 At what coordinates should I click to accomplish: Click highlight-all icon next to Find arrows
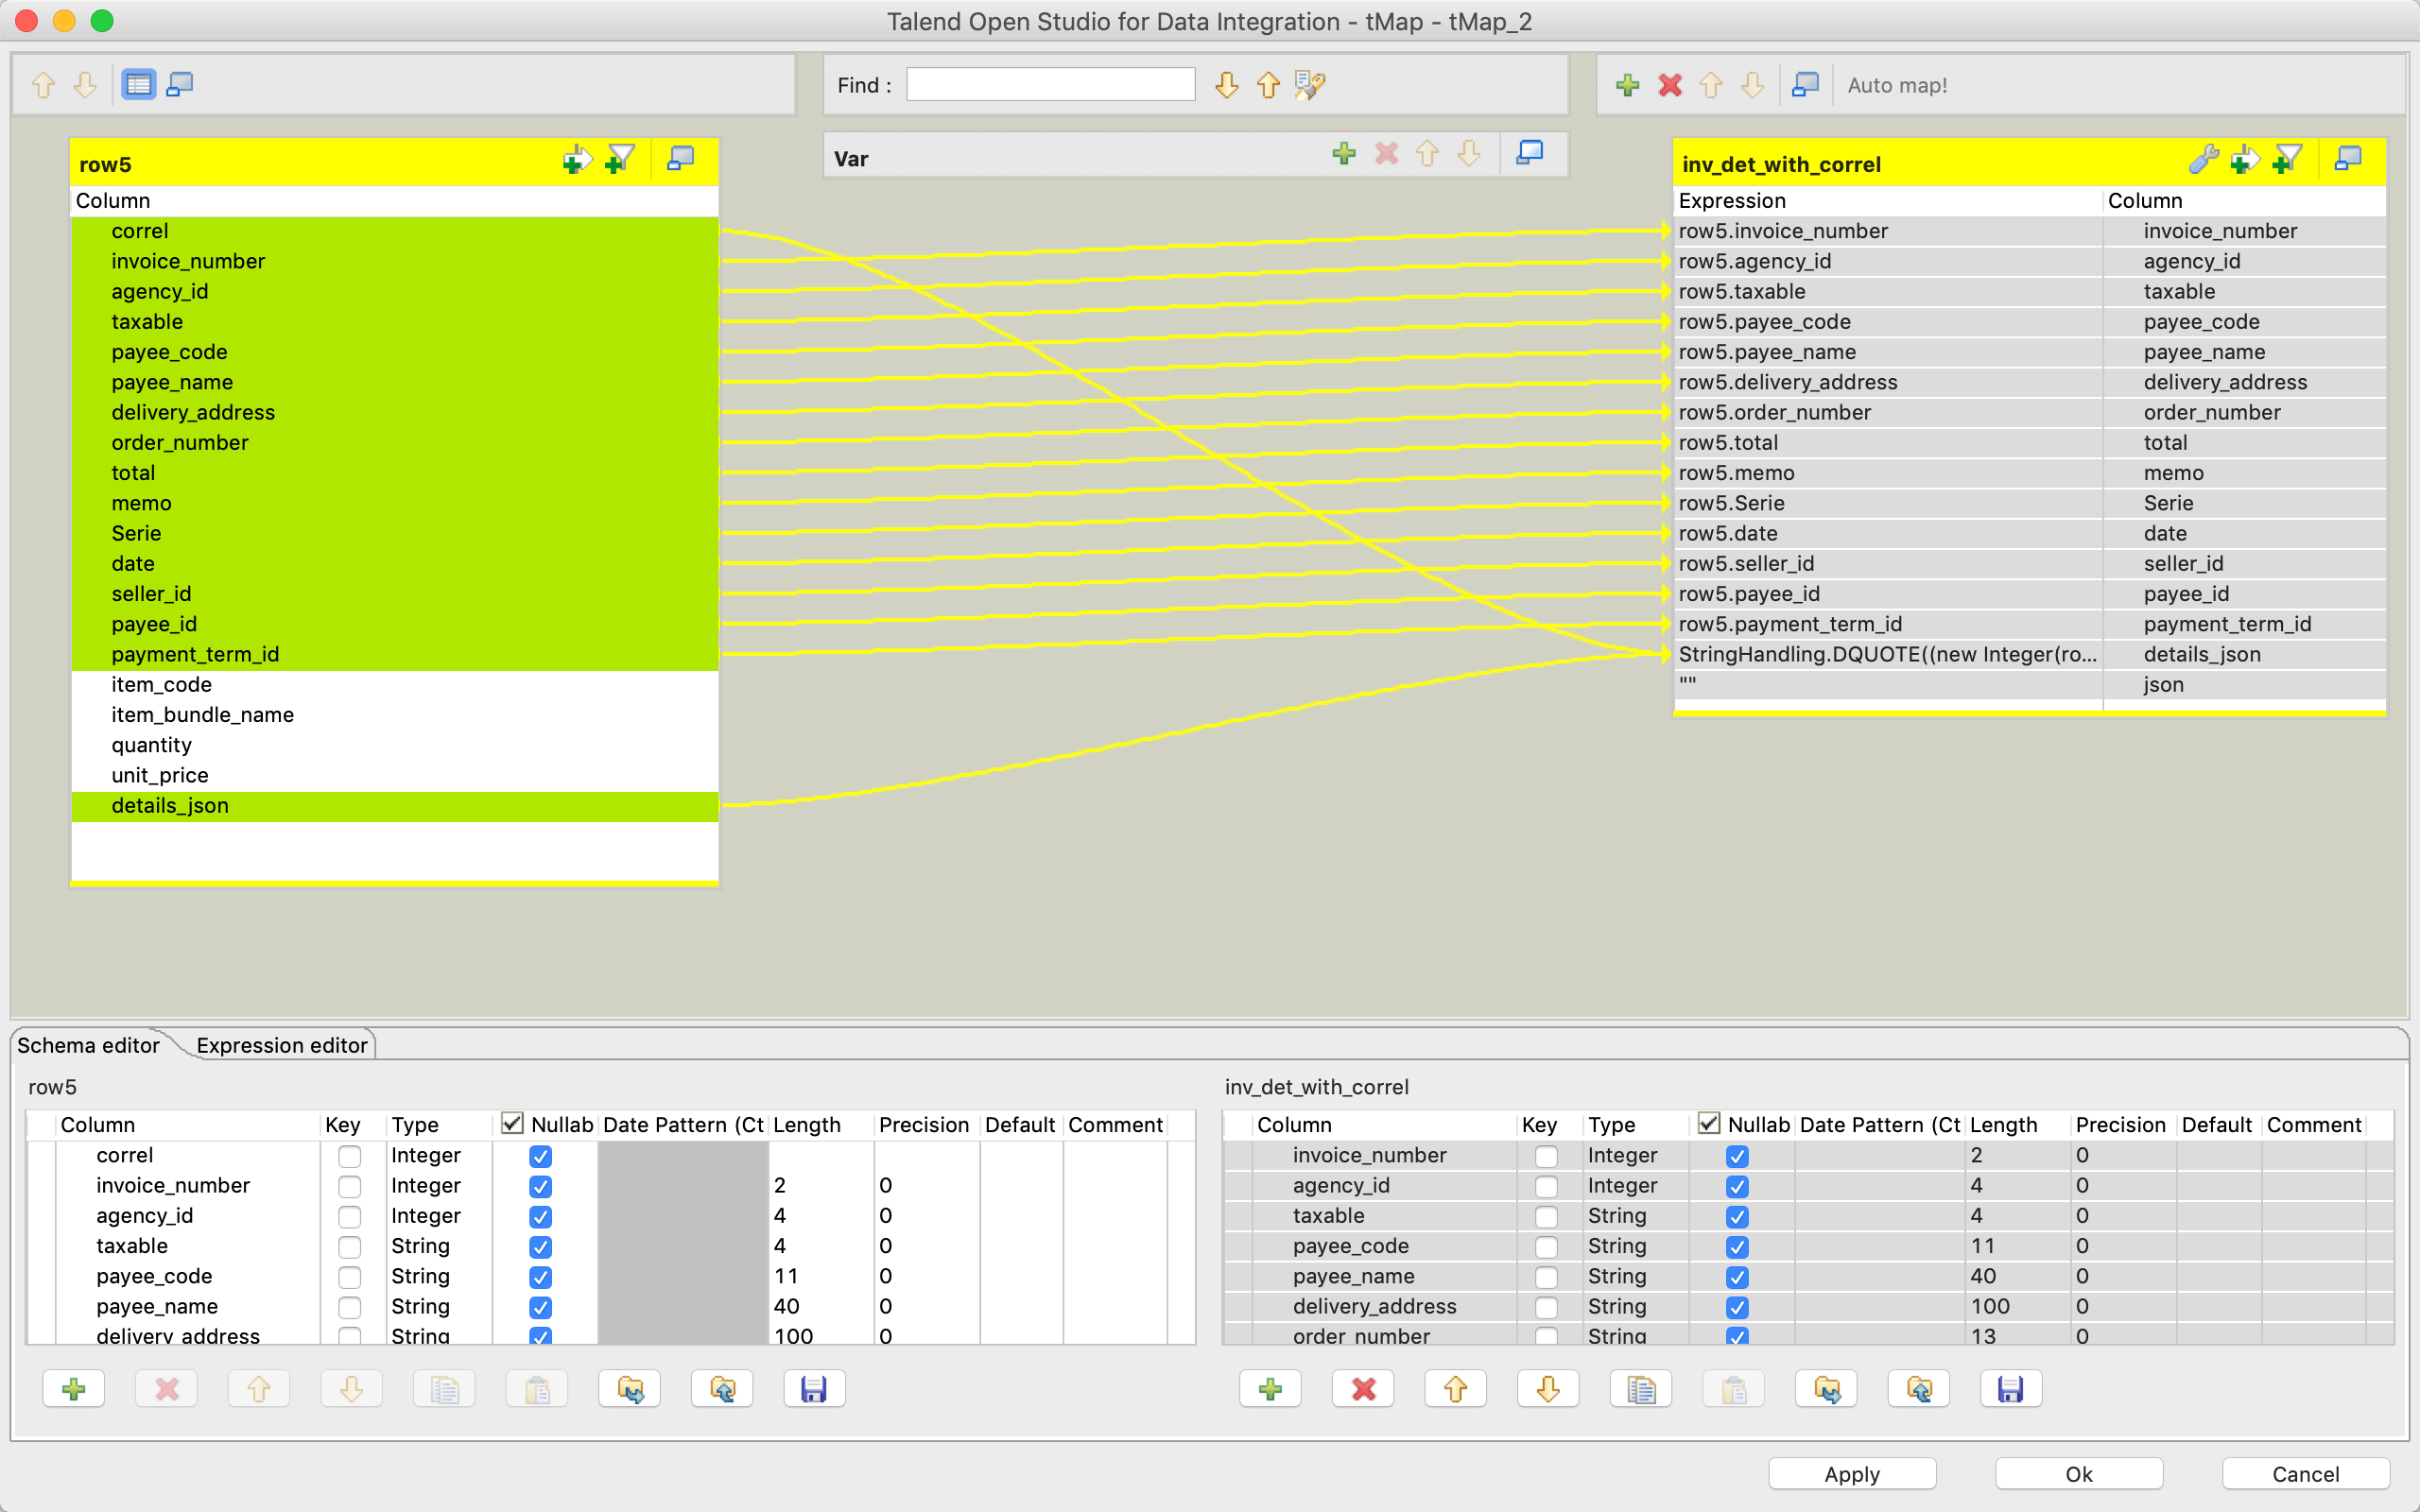pos(1310,85)
